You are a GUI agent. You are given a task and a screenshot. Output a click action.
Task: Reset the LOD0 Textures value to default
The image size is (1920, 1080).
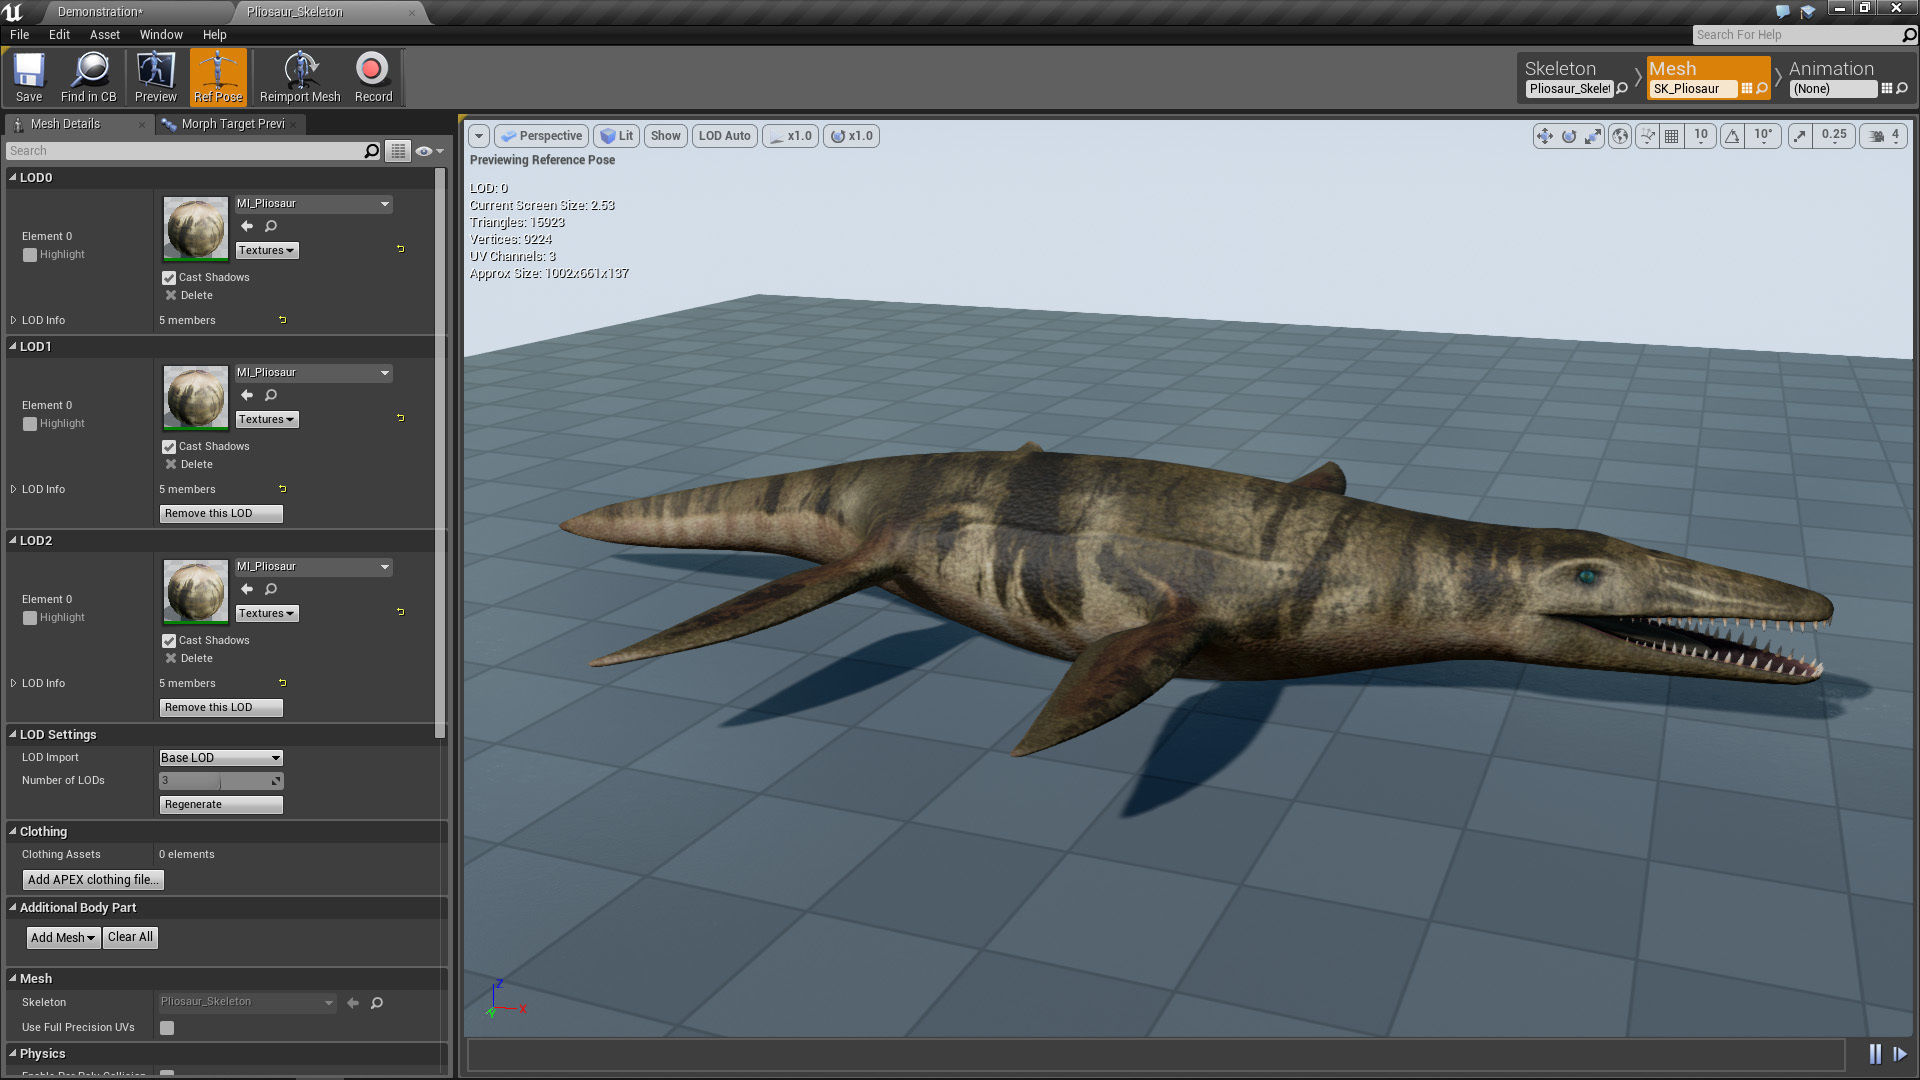coord(401,249)
